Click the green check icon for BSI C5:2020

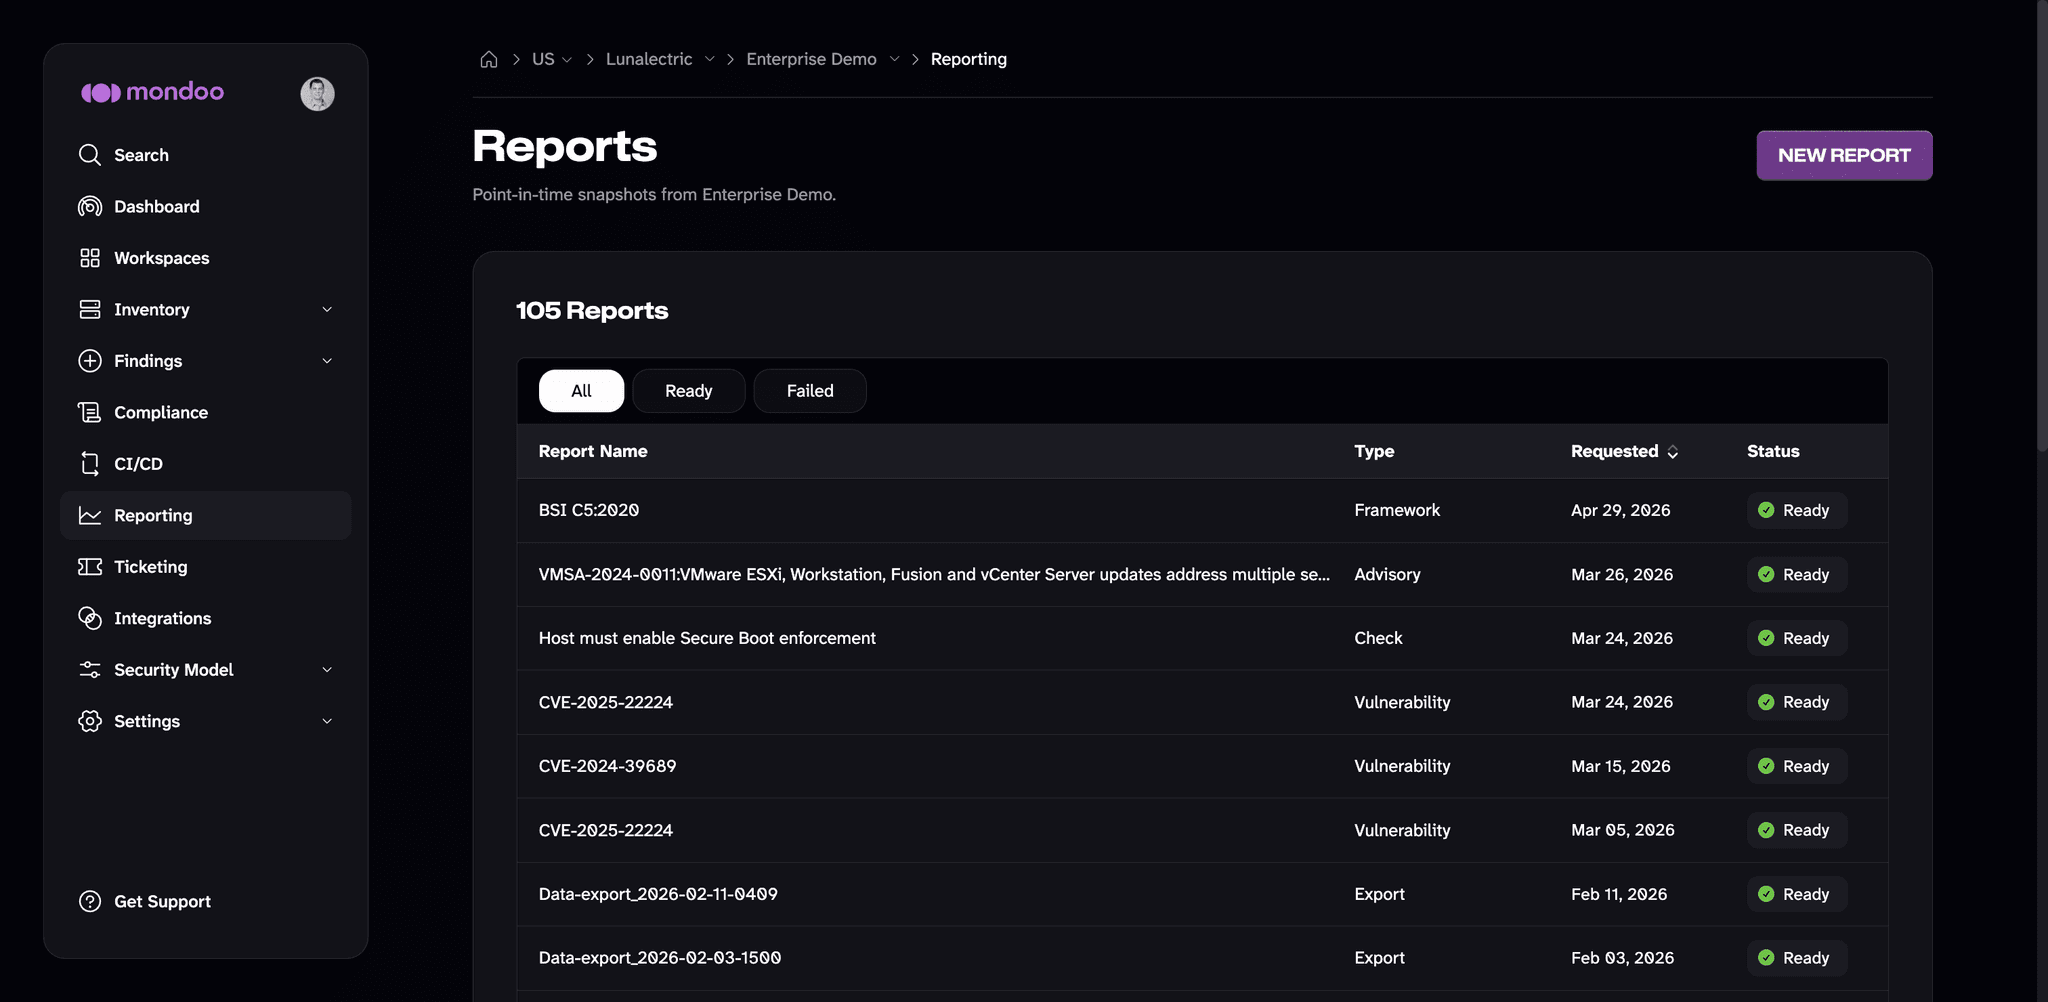click(x=1766, y=510)
